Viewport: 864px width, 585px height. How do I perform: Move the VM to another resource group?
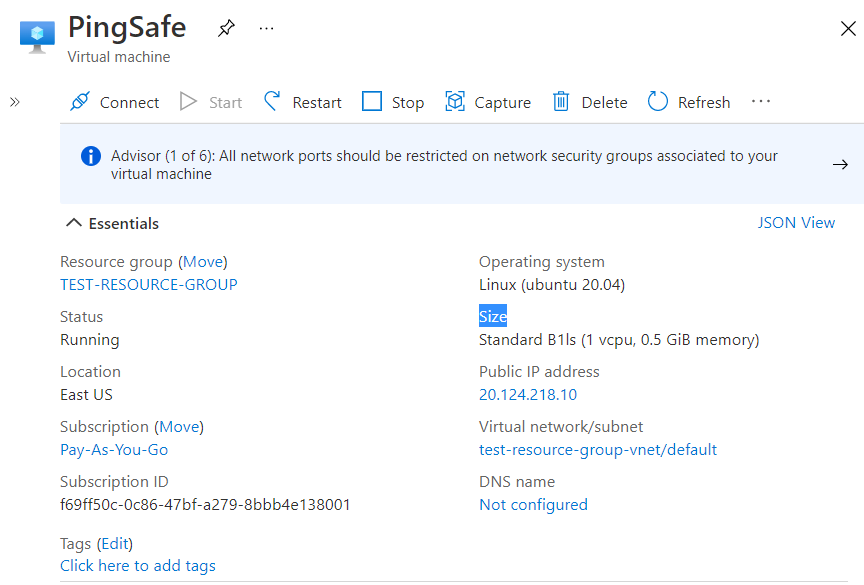[x=203, y=262]
